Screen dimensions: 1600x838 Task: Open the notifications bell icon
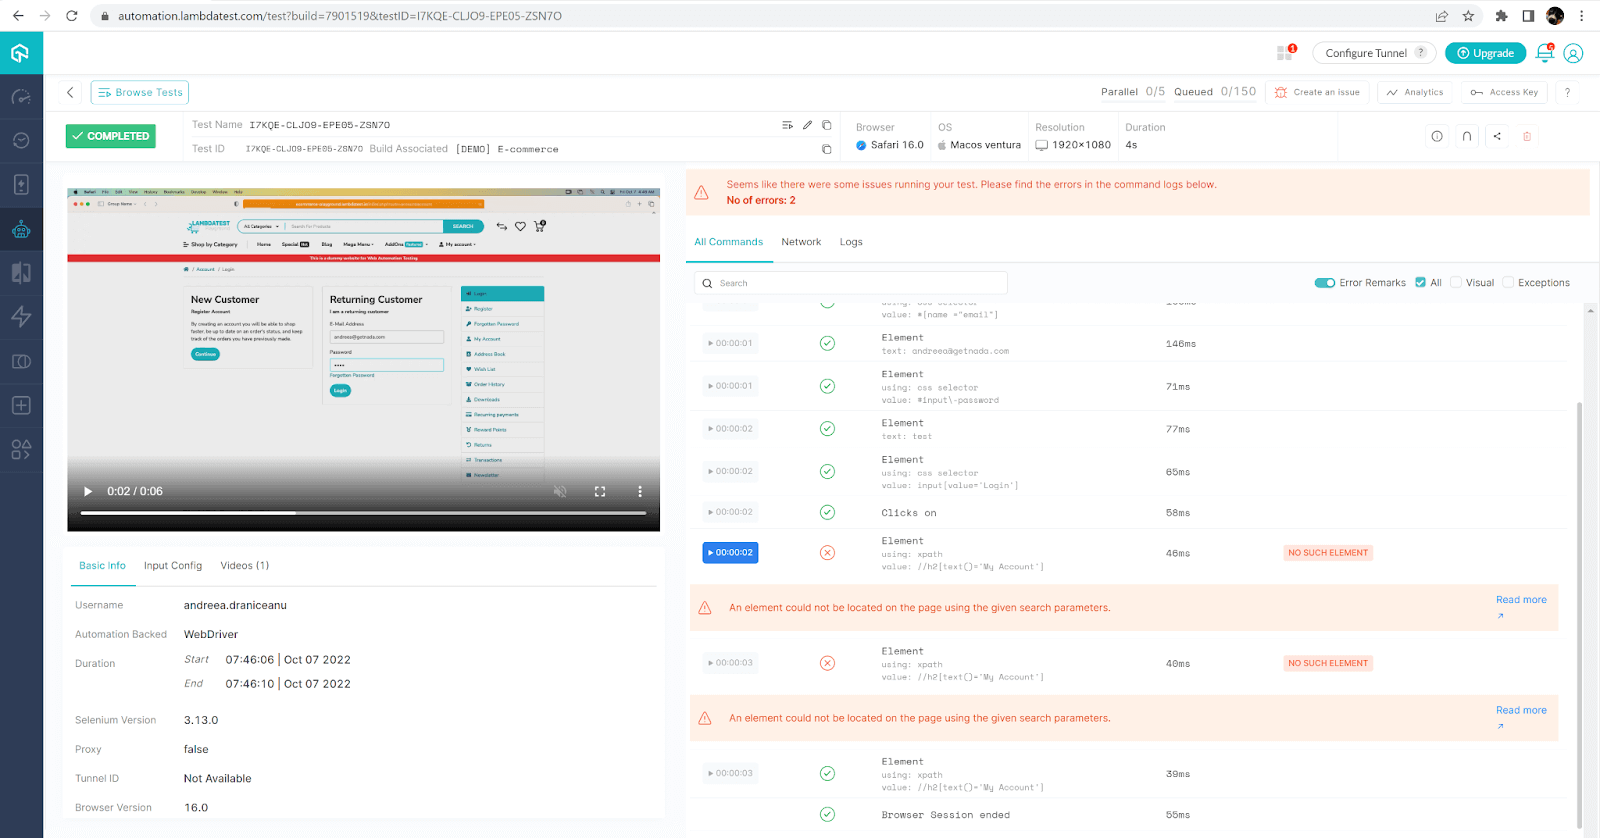coord(1544,53)
